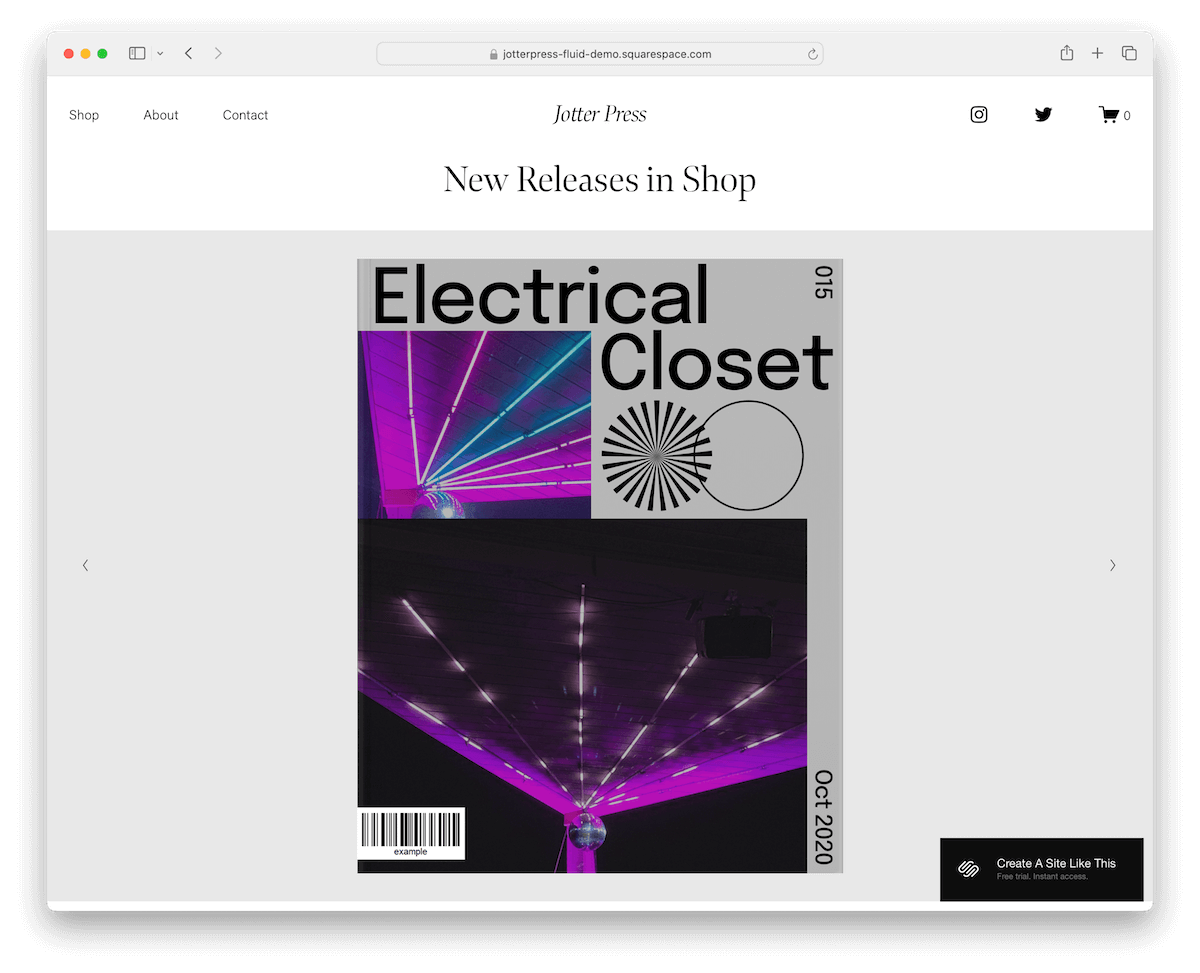Click the tab overview icon
The width and height of the screenshot is (1200, 973).
pyautogui.click(x=1129, y=53)
